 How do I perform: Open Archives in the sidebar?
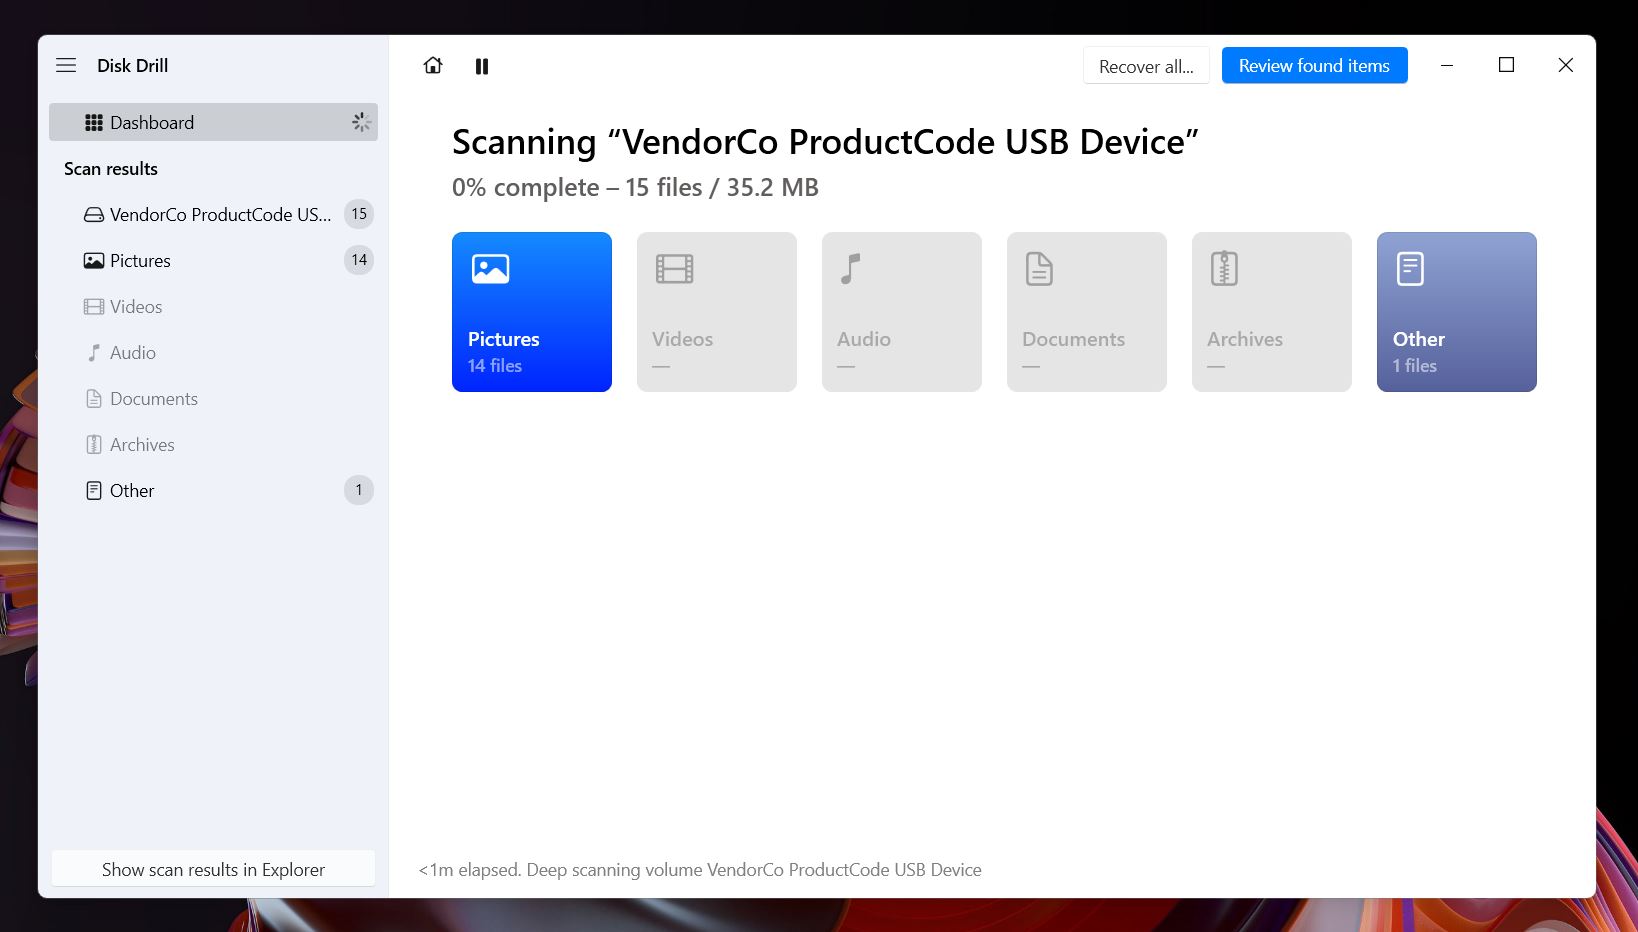point(213,444)
